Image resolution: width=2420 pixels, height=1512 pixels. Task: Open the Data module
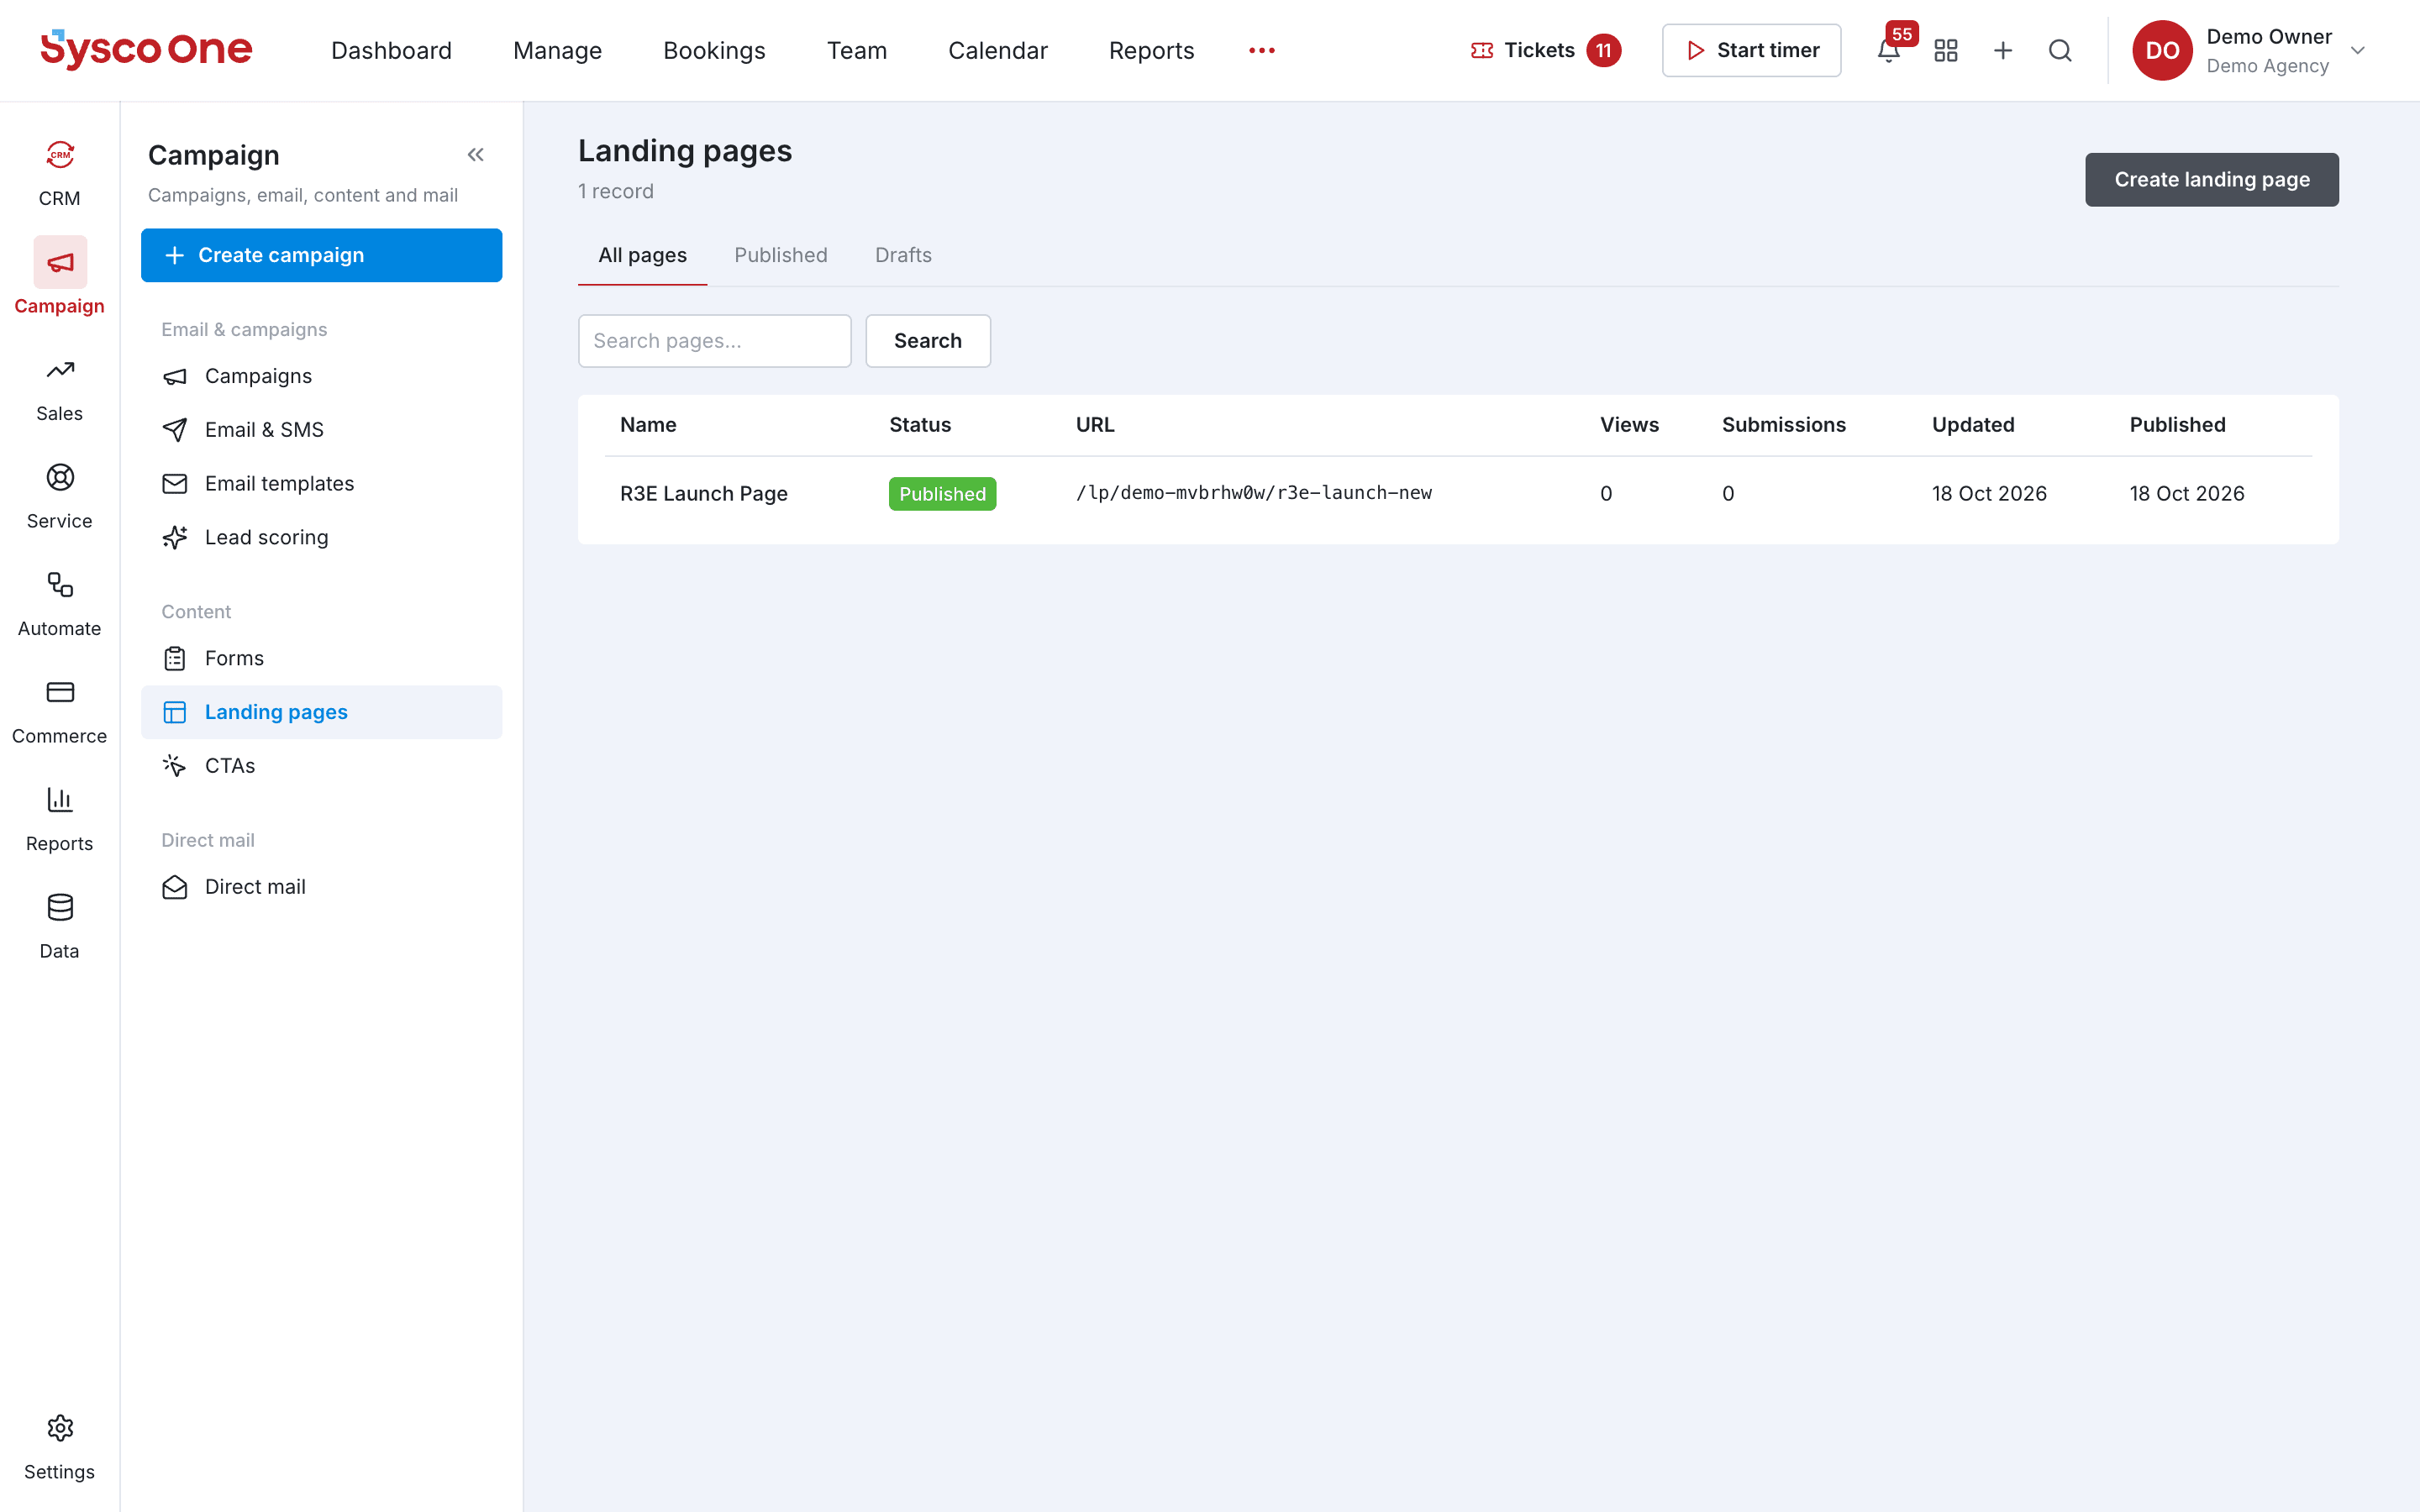(59, 926)
